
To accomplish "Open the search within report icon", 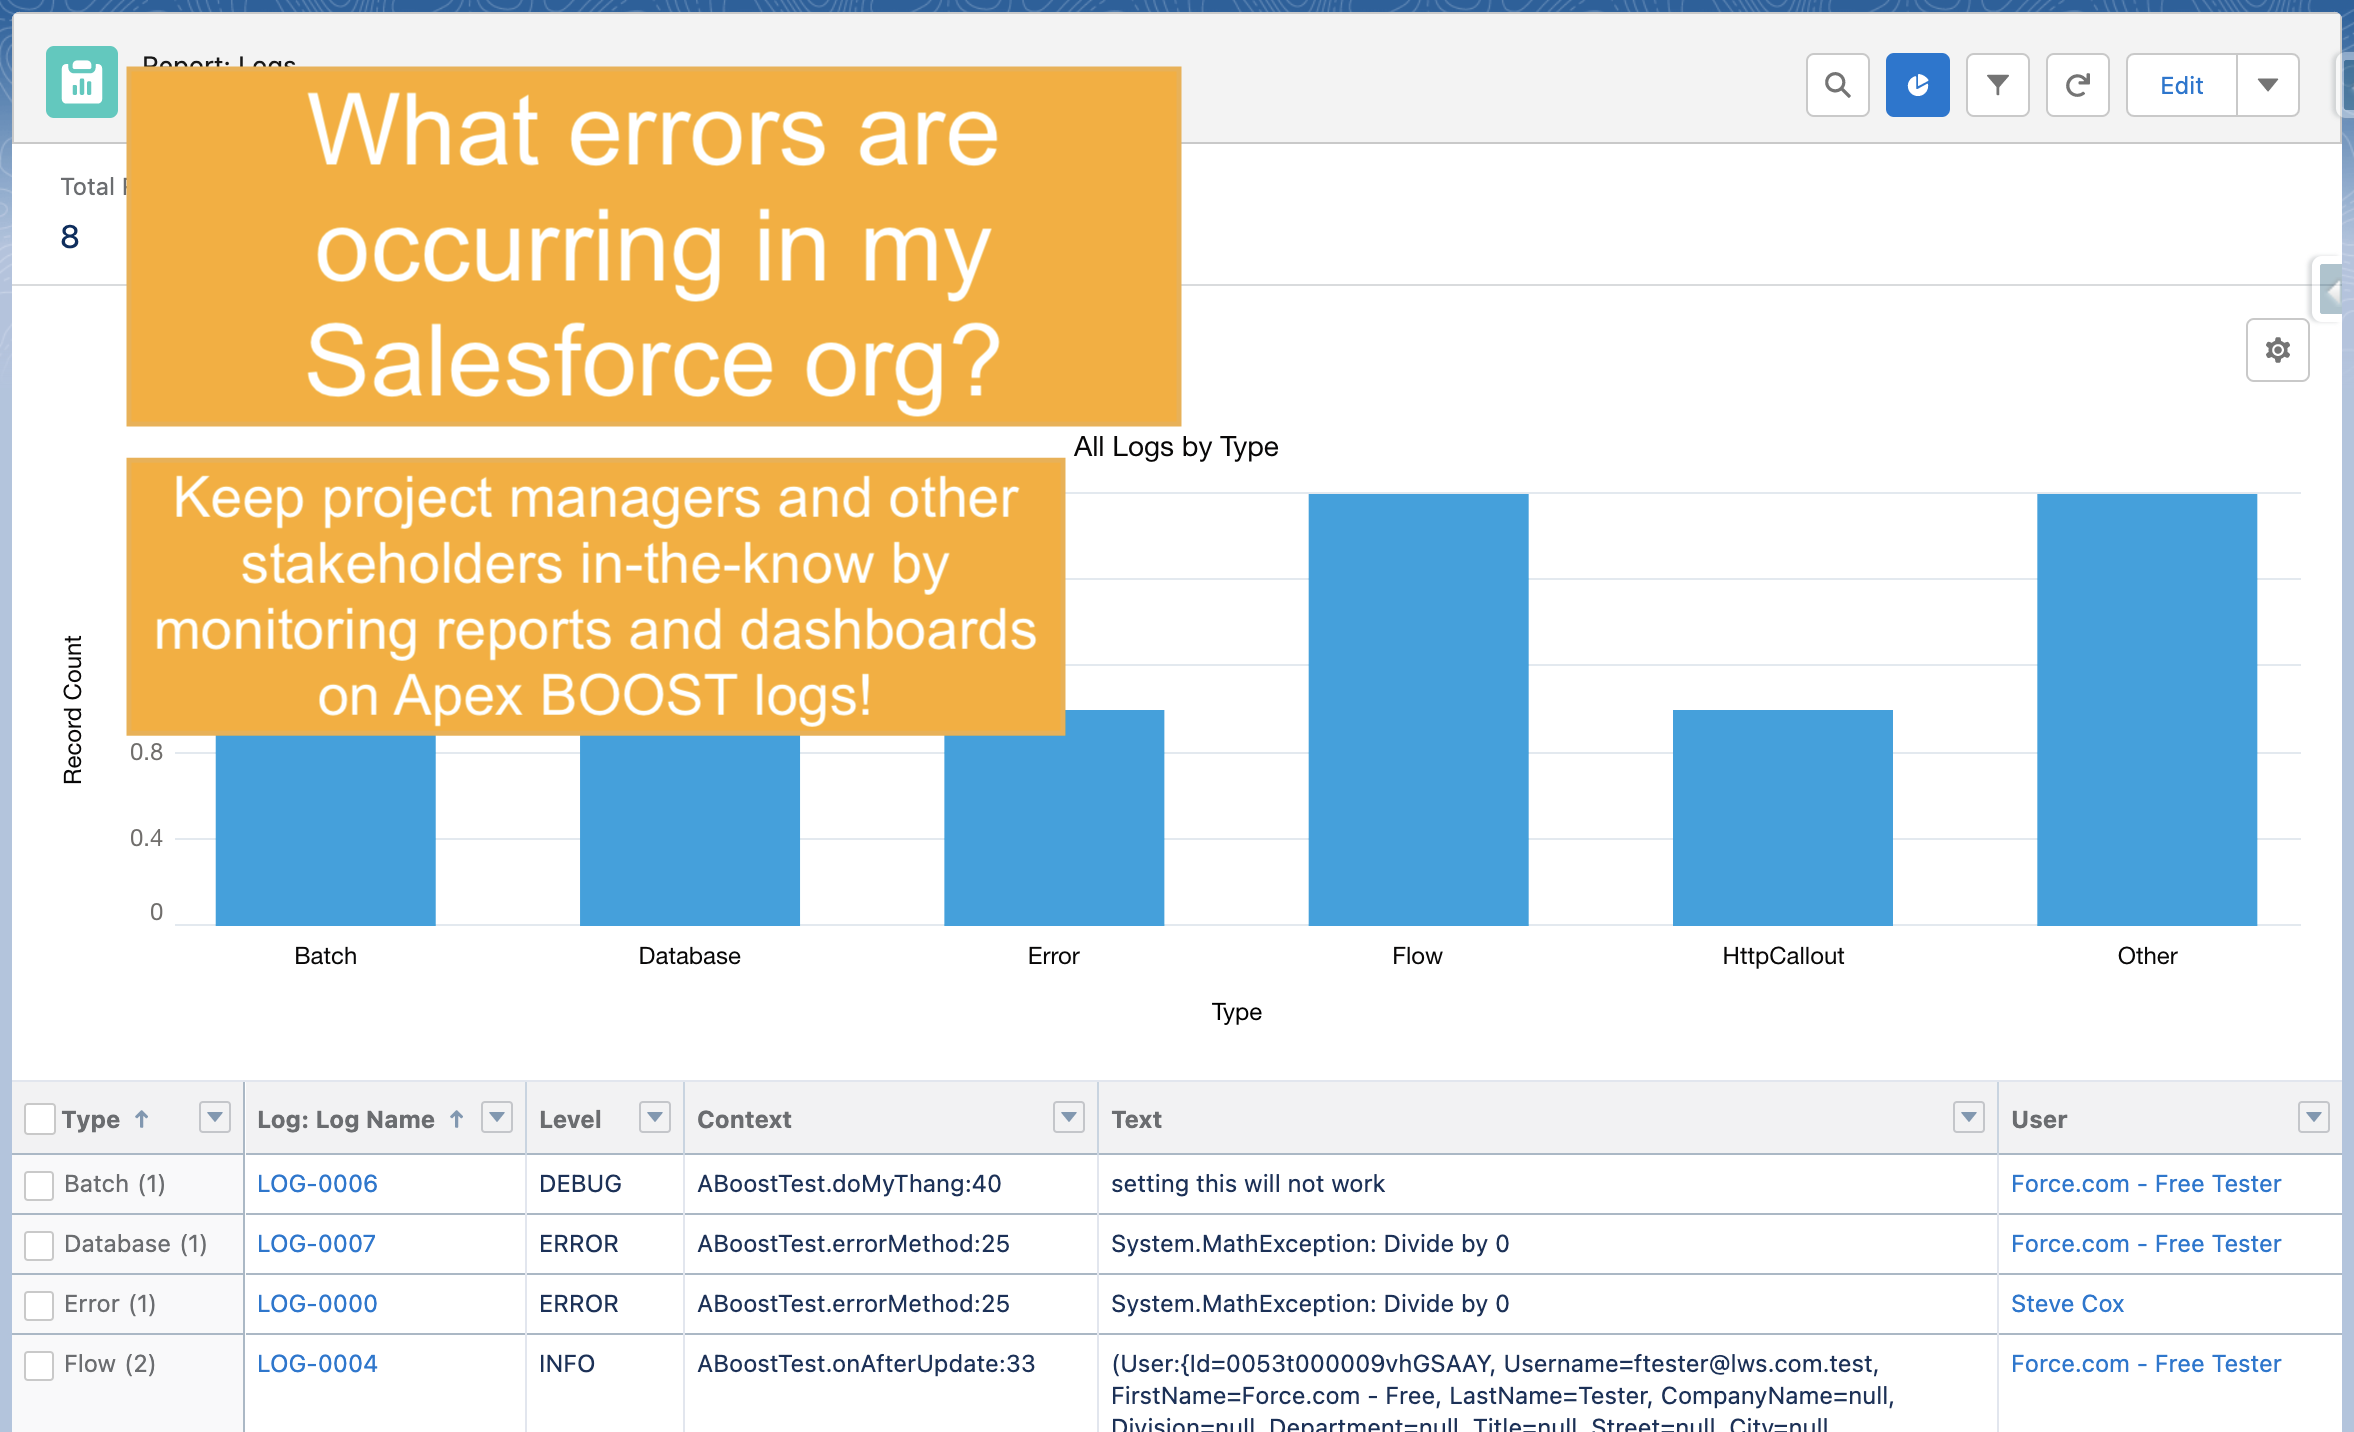I will 1837,85.
